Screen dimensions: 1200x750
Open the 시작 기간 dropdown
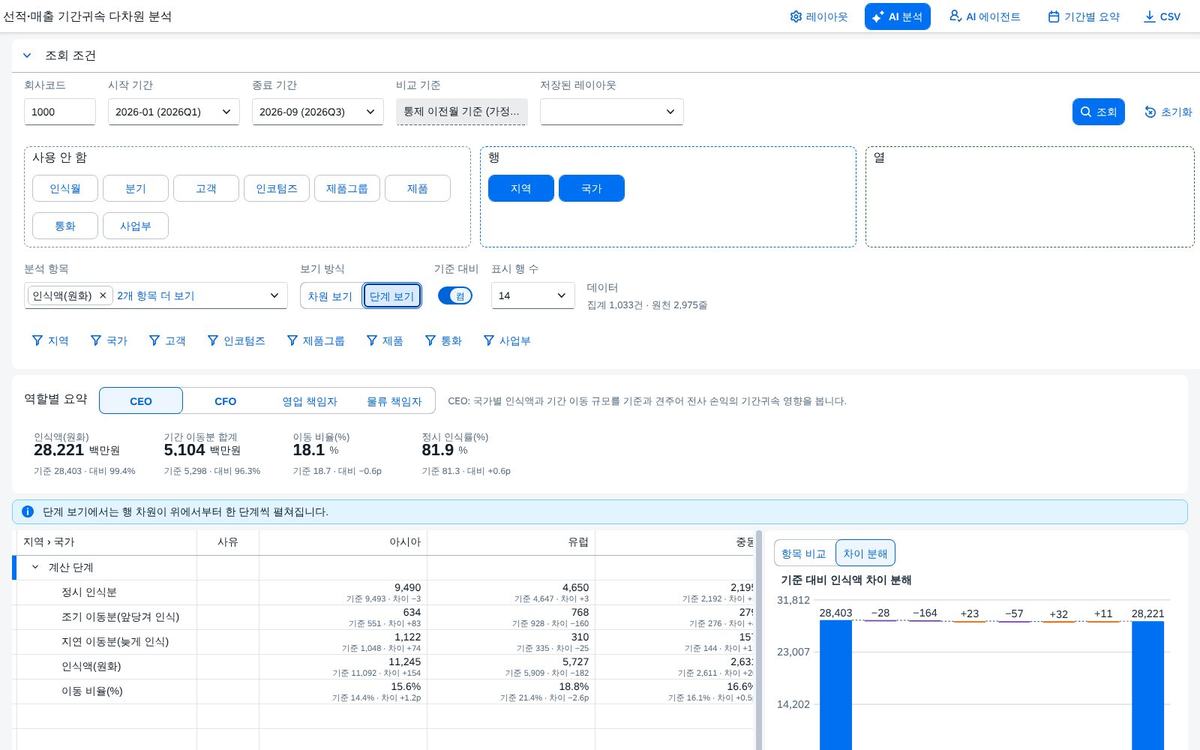click(174, 112)
